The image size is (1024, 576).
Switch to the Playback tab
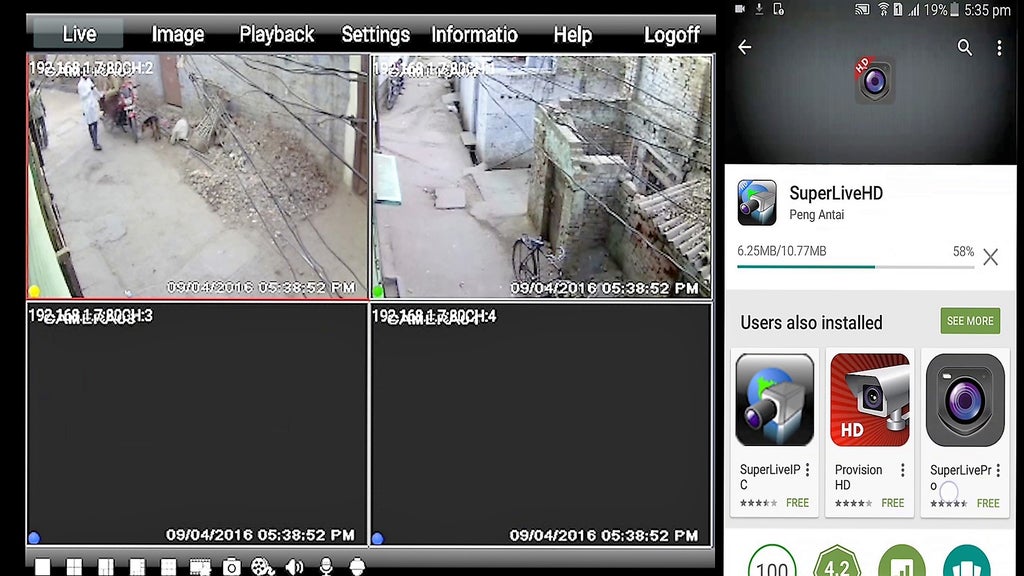[x=276, y=33]
